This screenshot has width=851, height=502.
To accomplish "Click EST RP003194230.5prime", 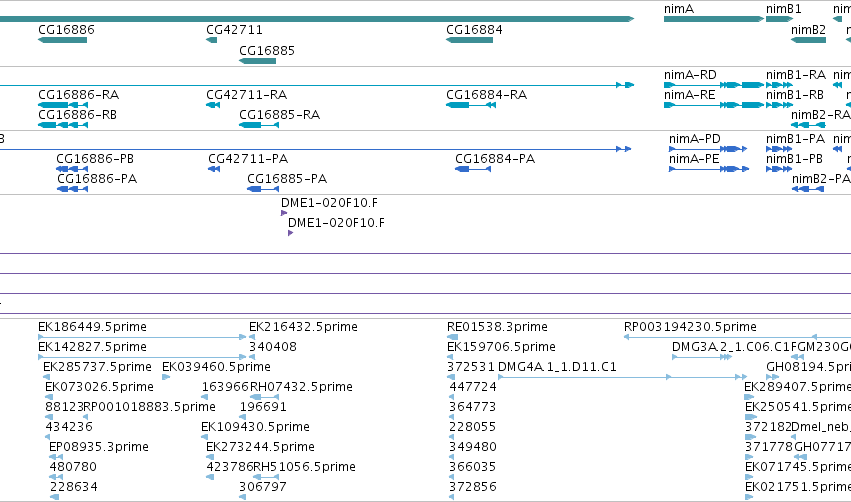I will 690,327.
